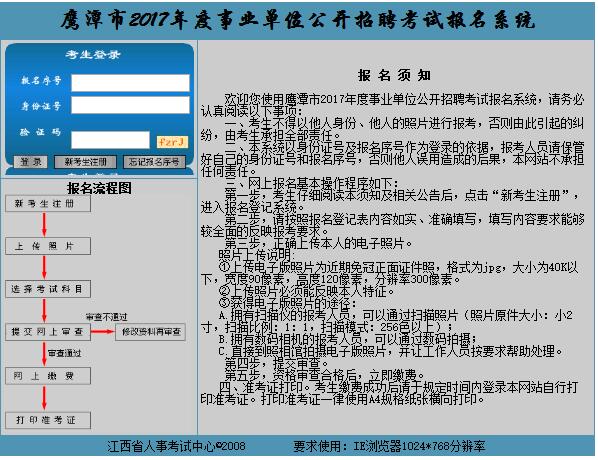
Task: Click the 登录 button
Action: point(31,162)
